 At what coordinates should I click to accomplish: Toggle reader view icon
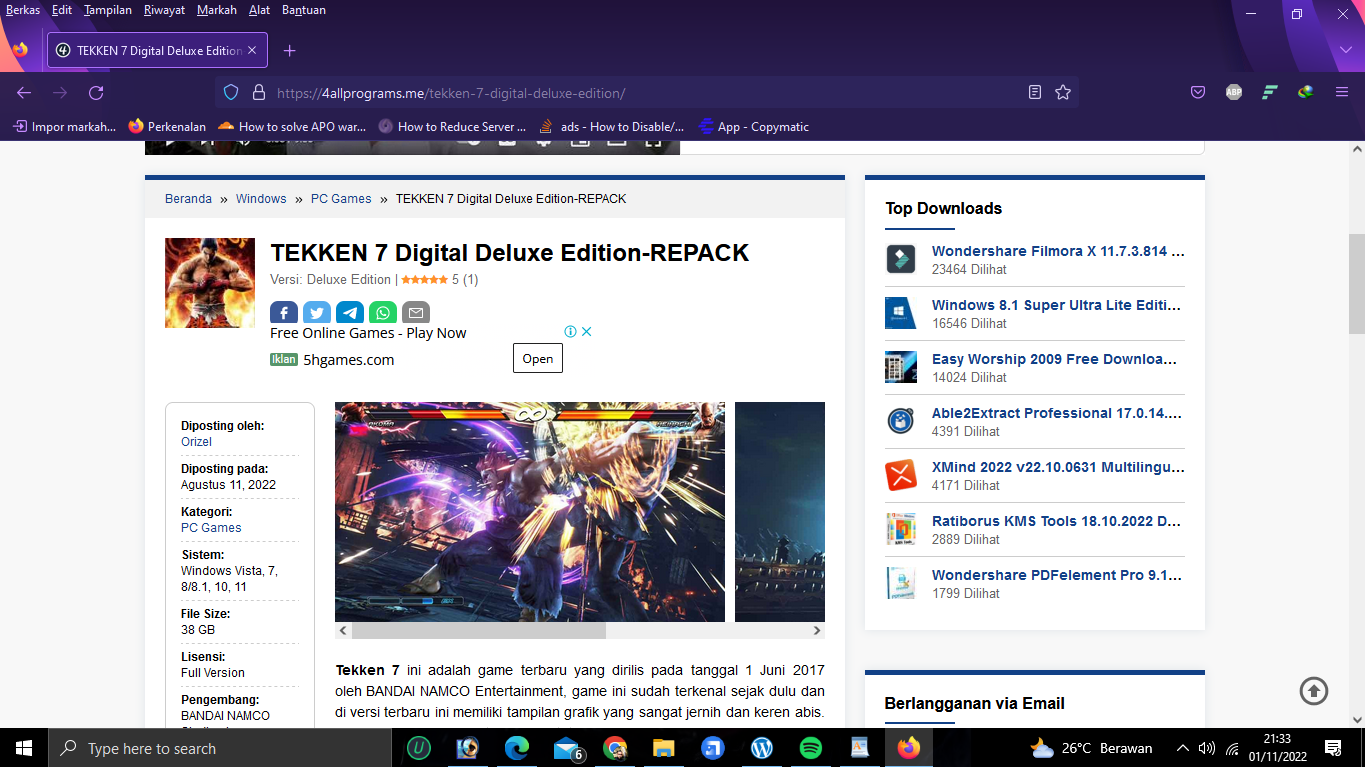(1035, 92)
